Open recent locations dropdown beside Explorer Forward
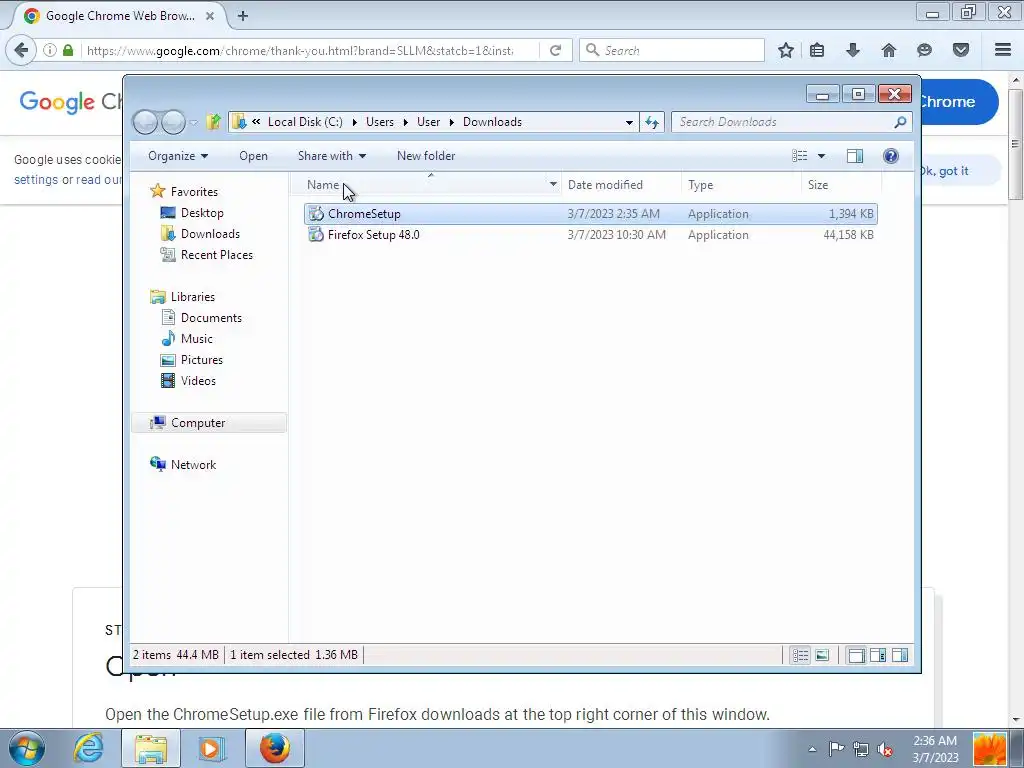Screen dimensions: 1024x768 (193, 122)
